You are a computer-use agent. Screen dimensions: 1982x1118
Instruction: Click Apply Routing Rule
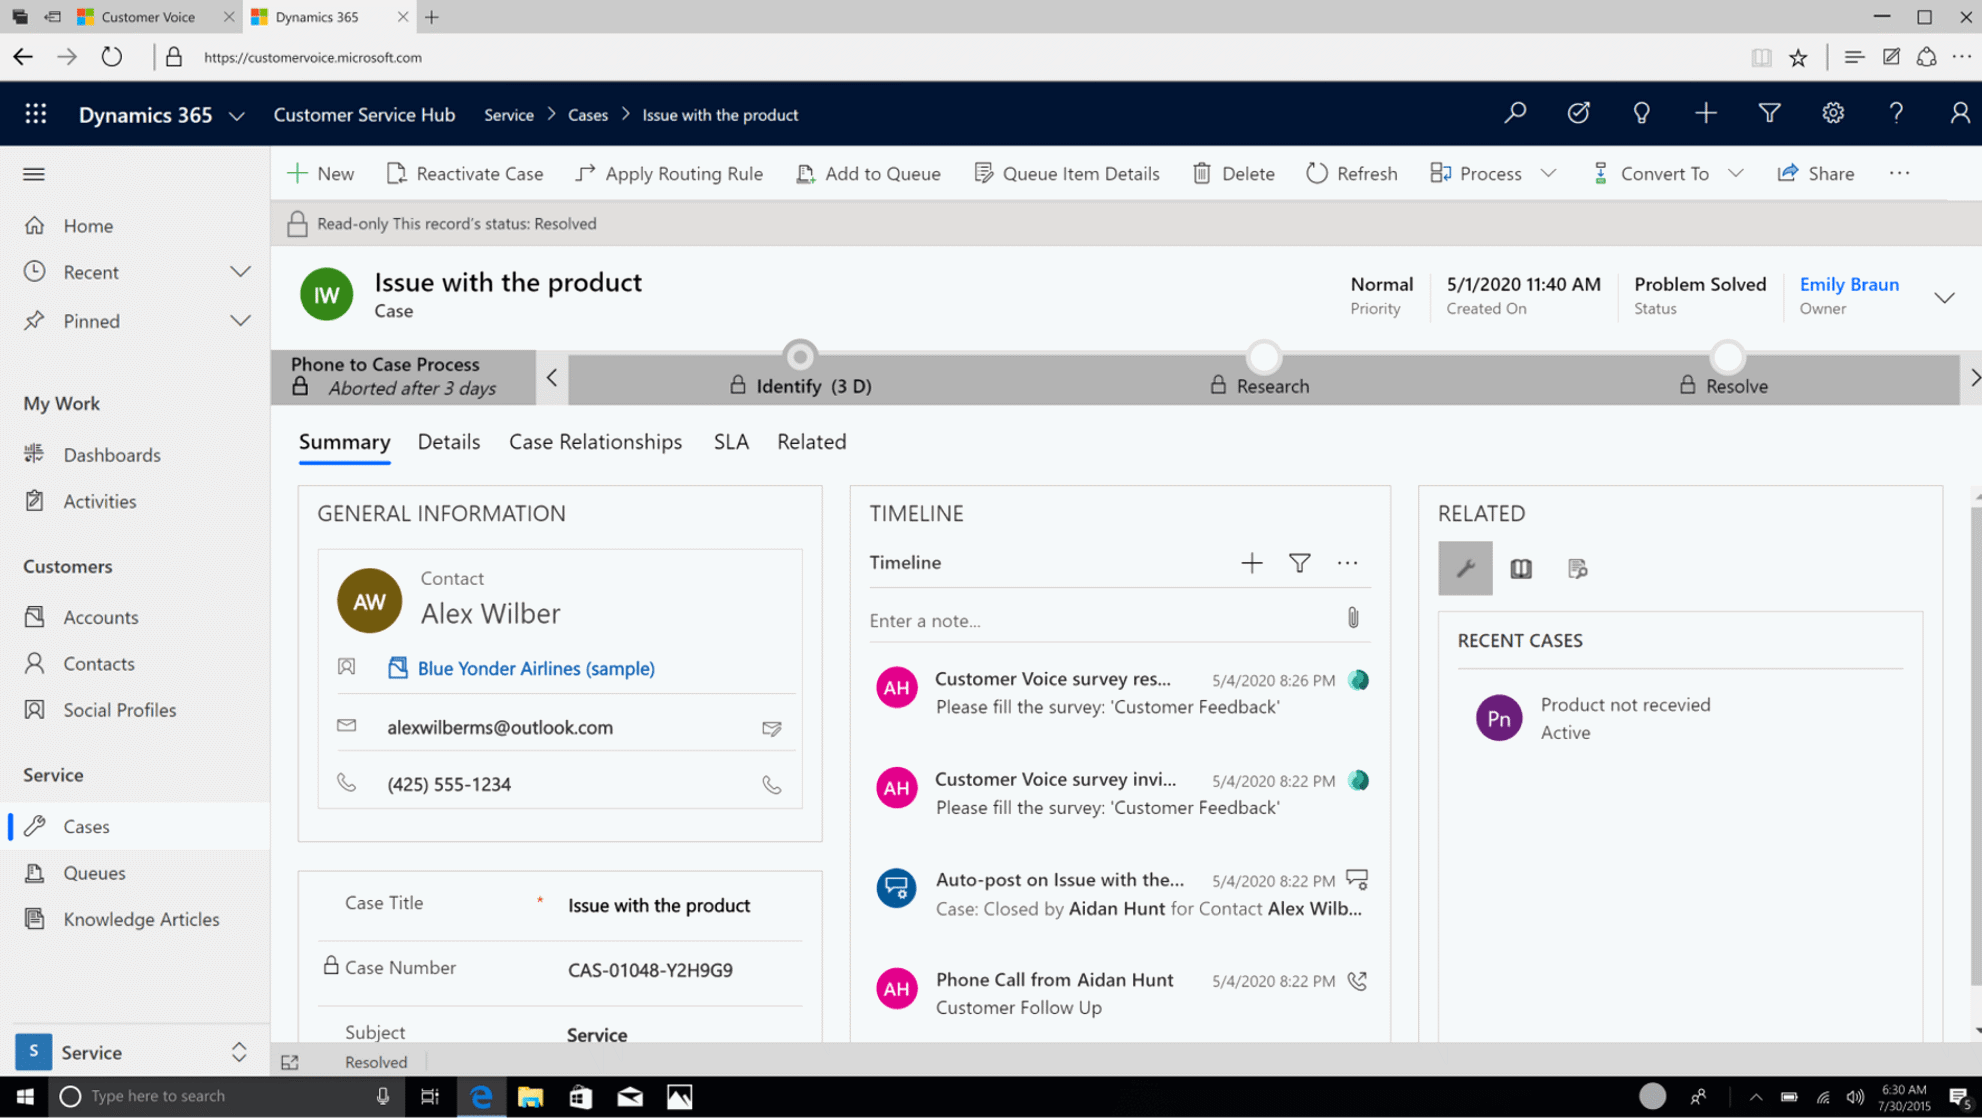pos(669,173)
